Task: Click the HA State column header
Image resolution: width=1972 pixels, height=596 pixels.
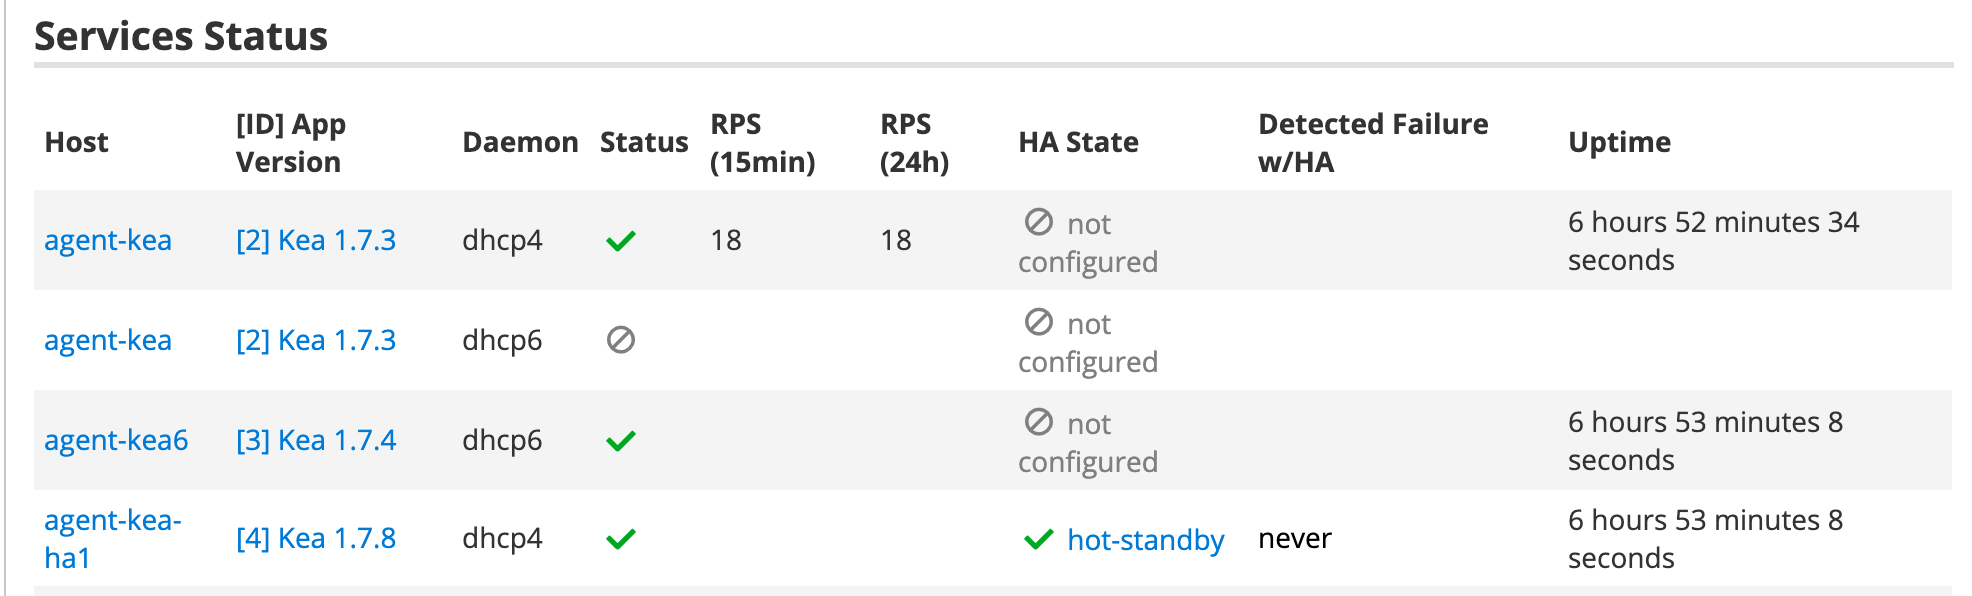Action: pos(1078,142)
